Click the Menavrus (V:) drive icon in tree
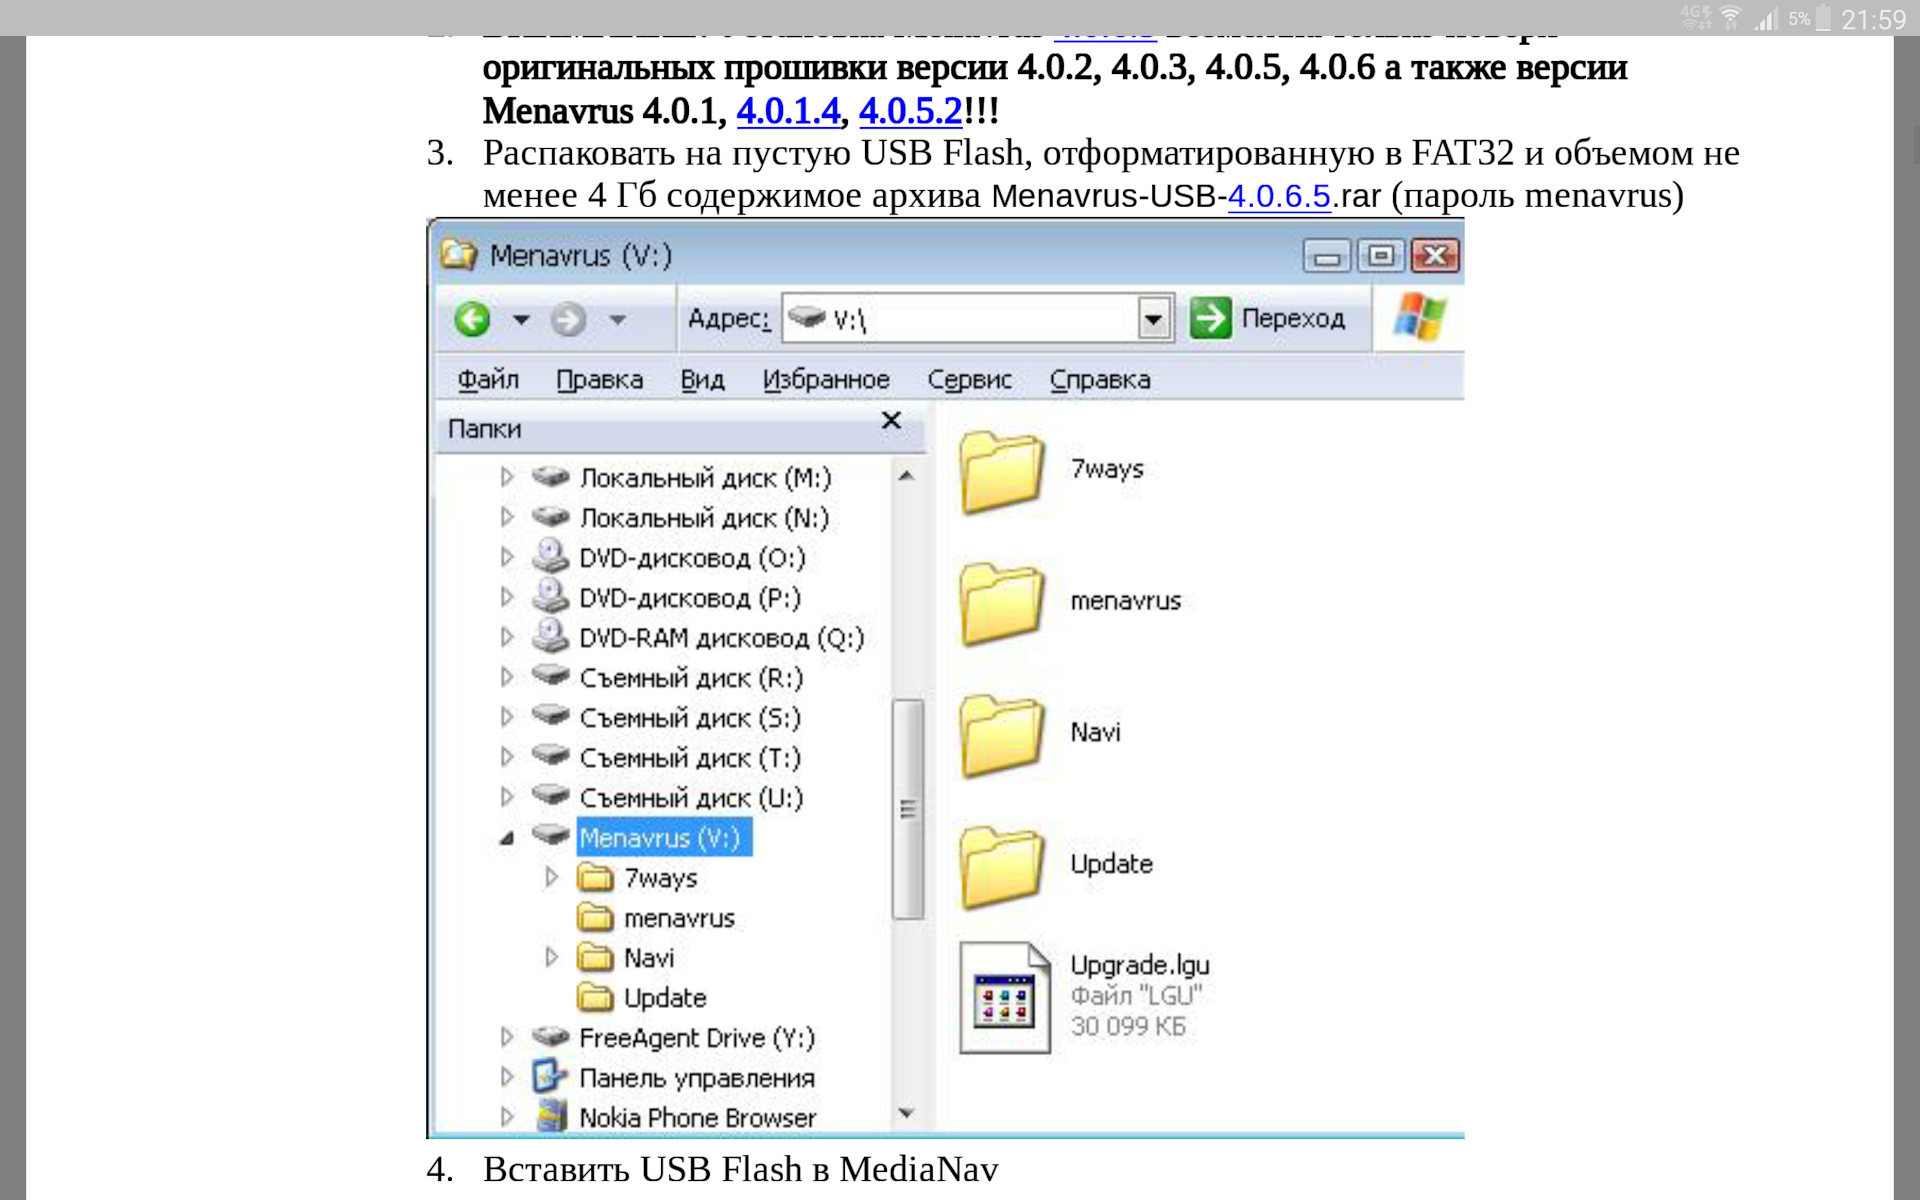This screenshot has width=1920, height=1200. point(550,834)
